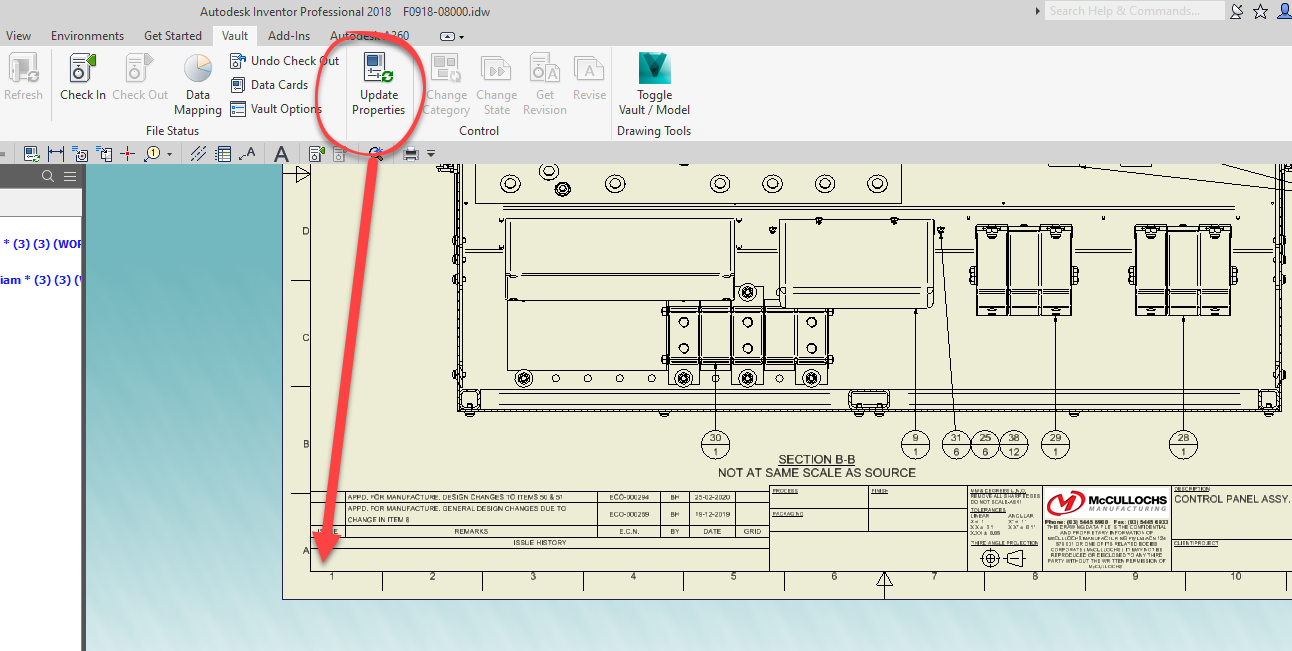The image size is (1292, 651).
Task: Open the notifications bell near the search box
Action: pyautogui.click(x=1236, y=10)
